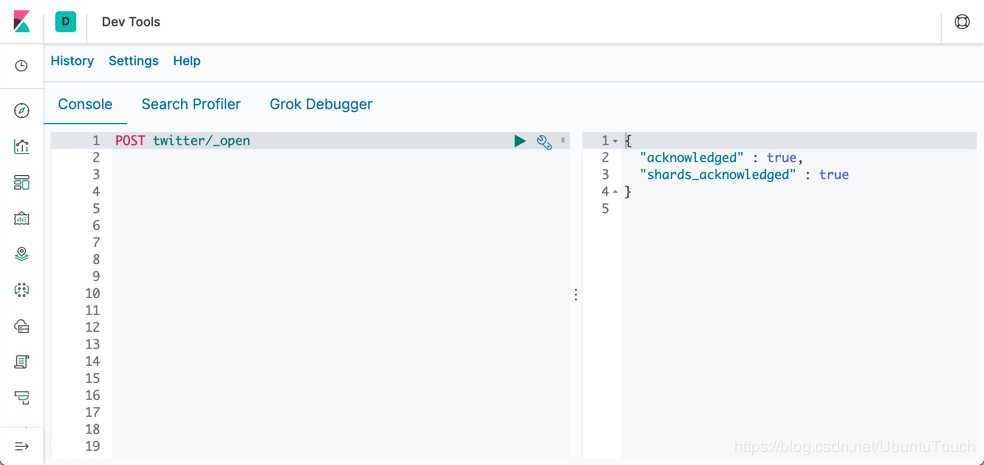Image resolution: width=984 pixels, height=465 pixels.
Task: Open Logs icon in sidebar
Action: click(x=21, y=361)
